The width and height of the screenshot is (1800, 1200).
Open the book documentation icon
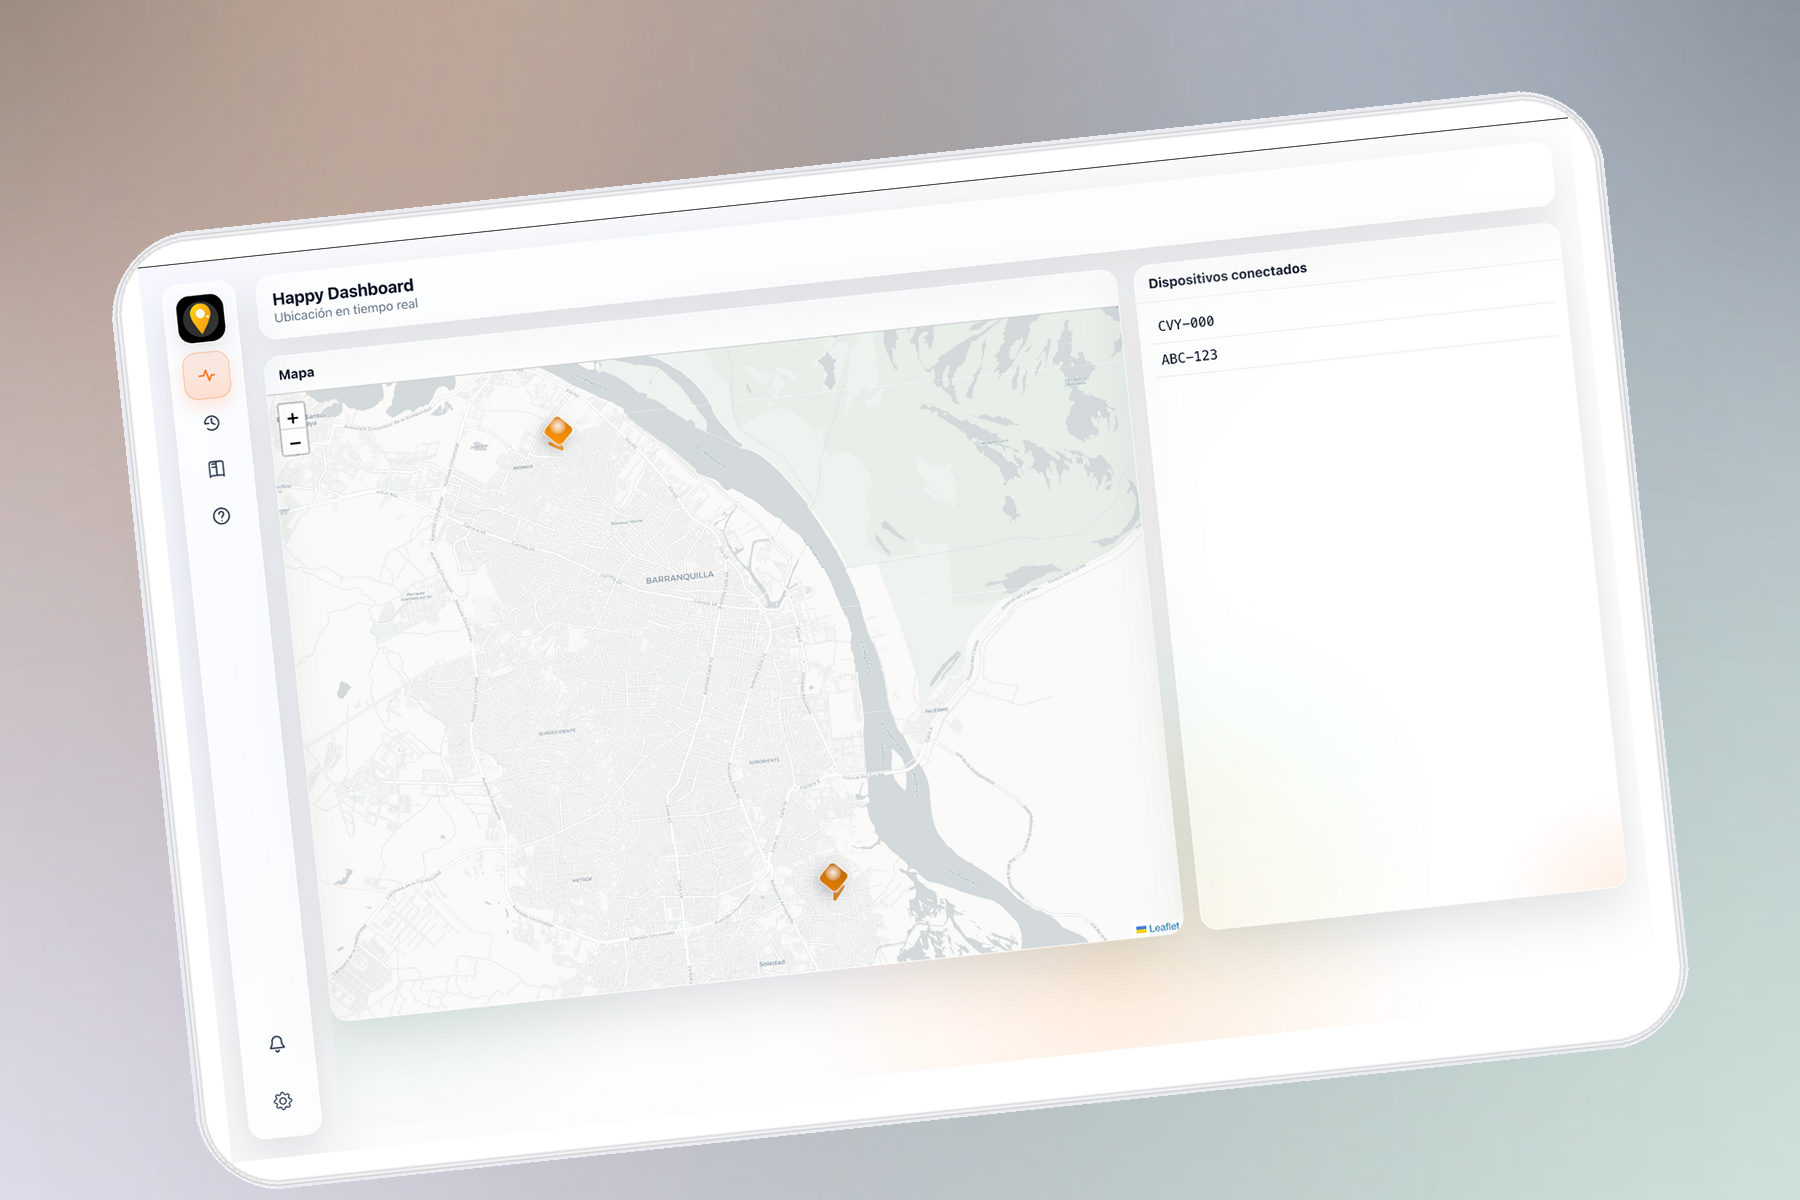point(216,469)
